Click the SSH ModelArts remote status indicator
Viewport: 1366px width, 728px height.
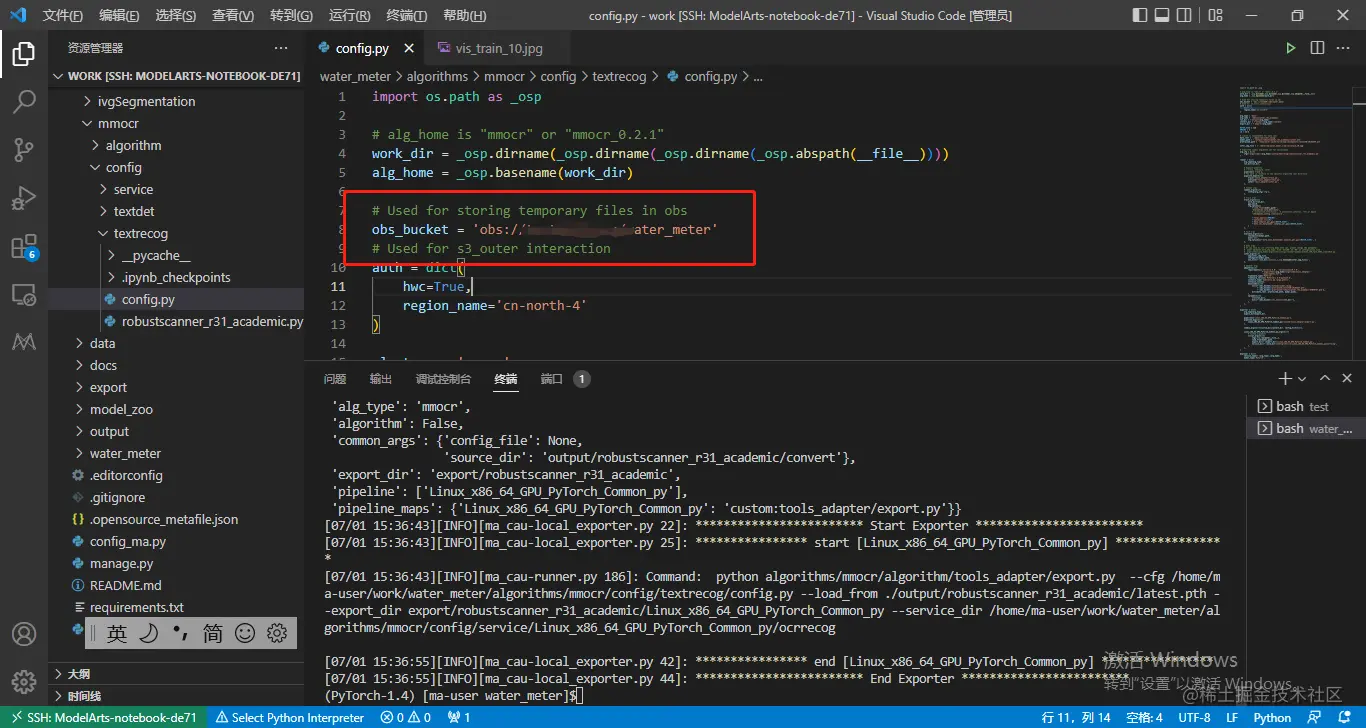pos(103,717)
